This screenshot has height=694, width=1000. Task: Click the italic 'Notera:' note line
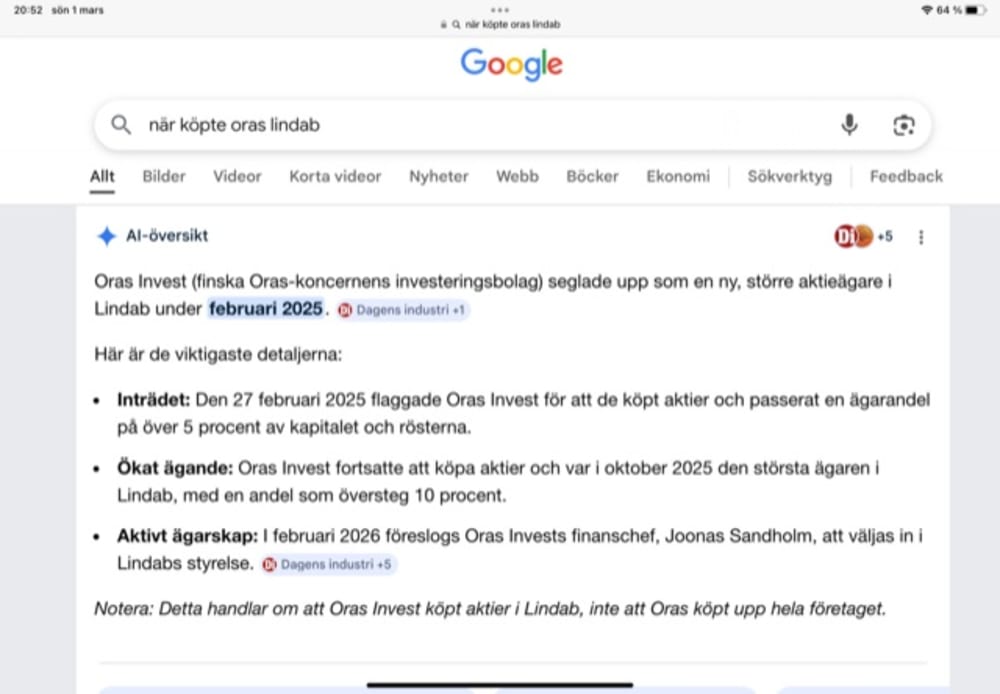click(x=490, y=609)
